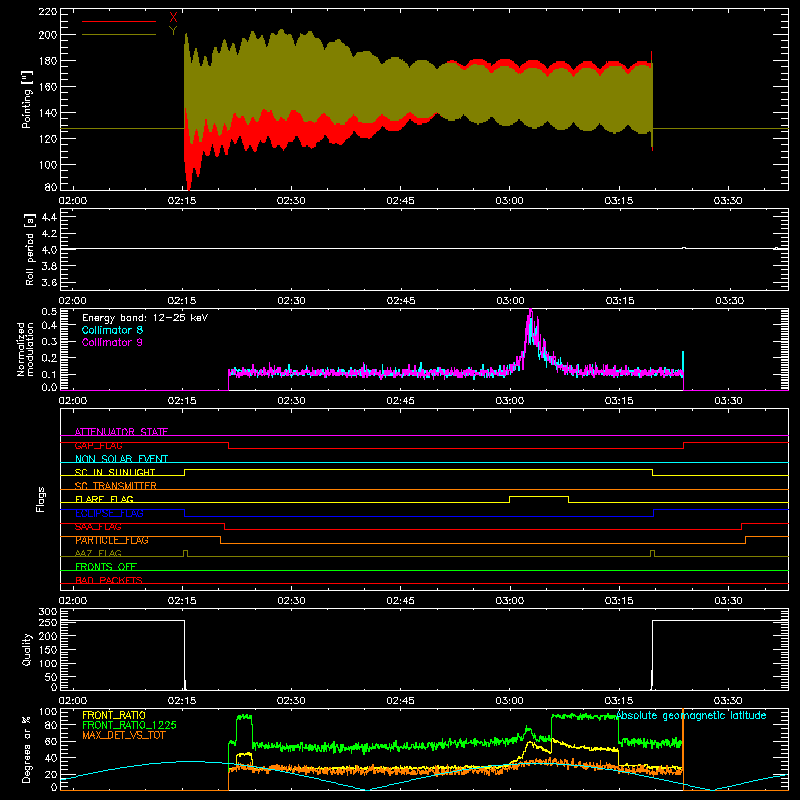
Task: Click the 'Energy band: 12-25 keV' label
Action: (x=145, y=318)
